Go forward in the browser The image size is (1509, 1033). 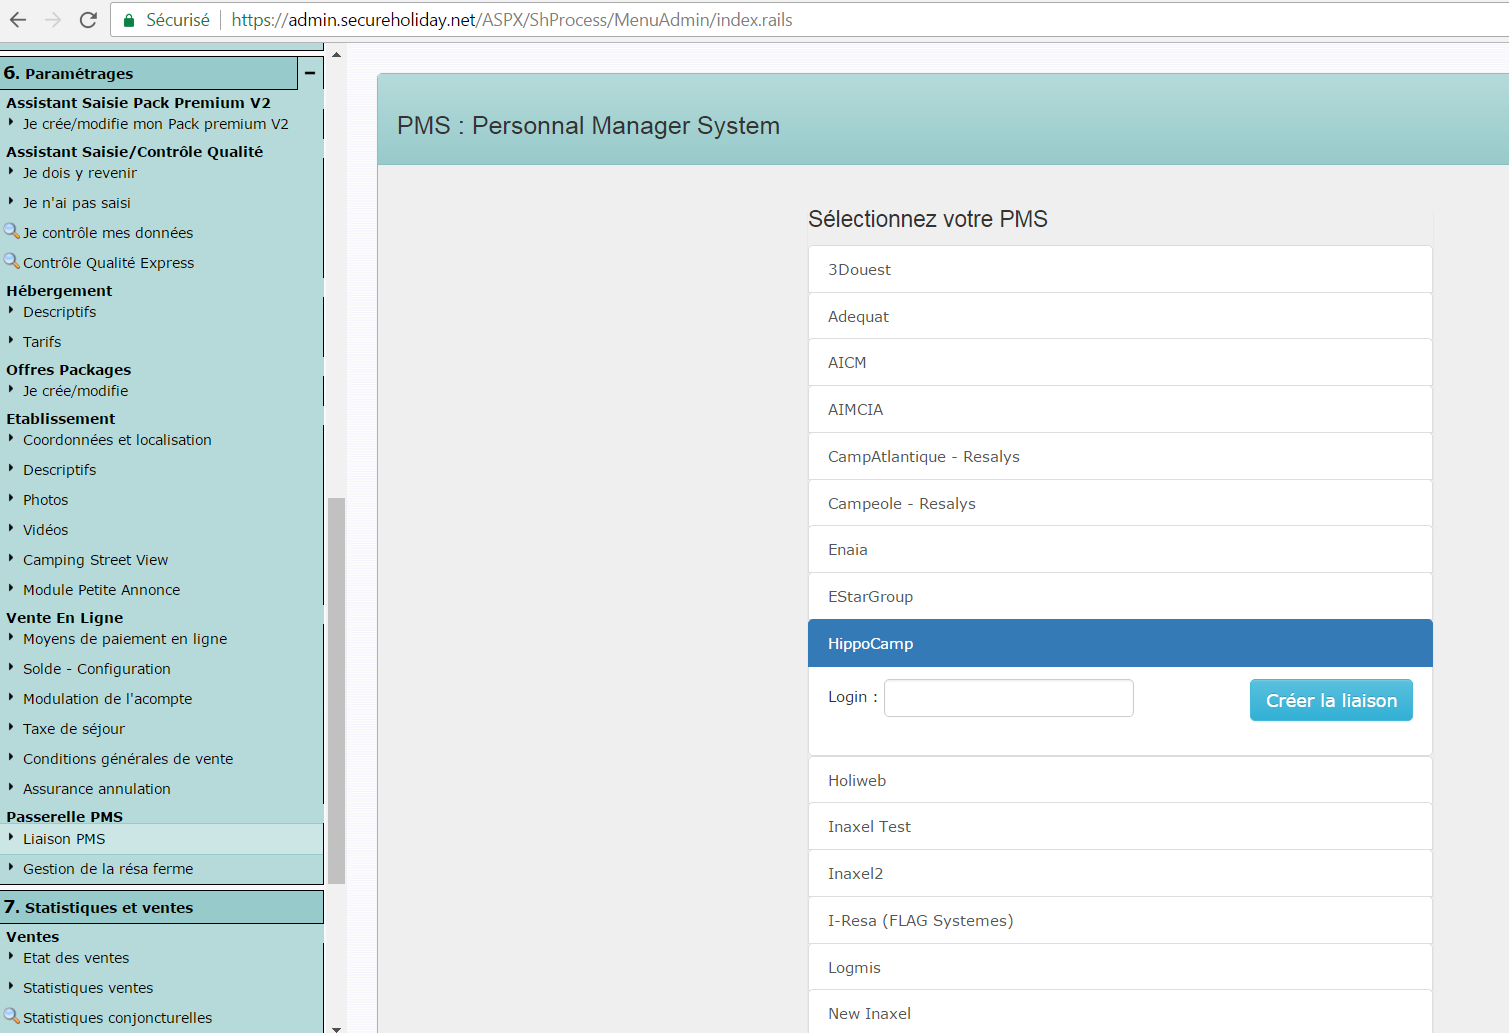click(53, 20)
